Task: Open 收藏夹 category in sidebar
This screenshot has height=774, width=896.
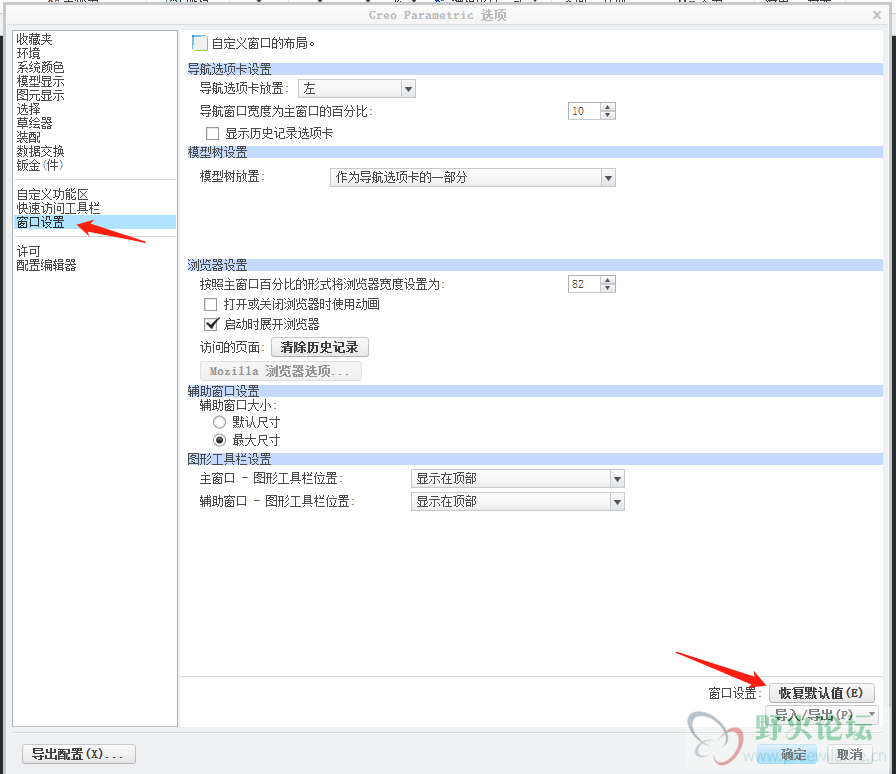Action: coord(34,39)
